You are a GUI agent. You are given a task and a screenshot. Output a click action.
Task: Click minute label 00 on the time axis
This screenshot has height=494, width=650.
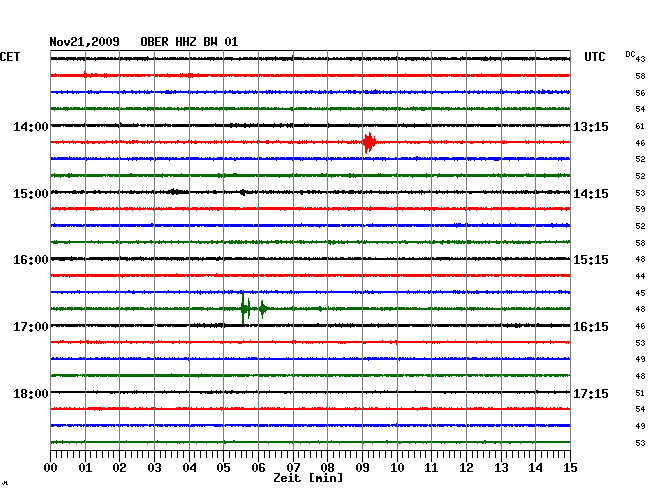click(x=51, y=467)
